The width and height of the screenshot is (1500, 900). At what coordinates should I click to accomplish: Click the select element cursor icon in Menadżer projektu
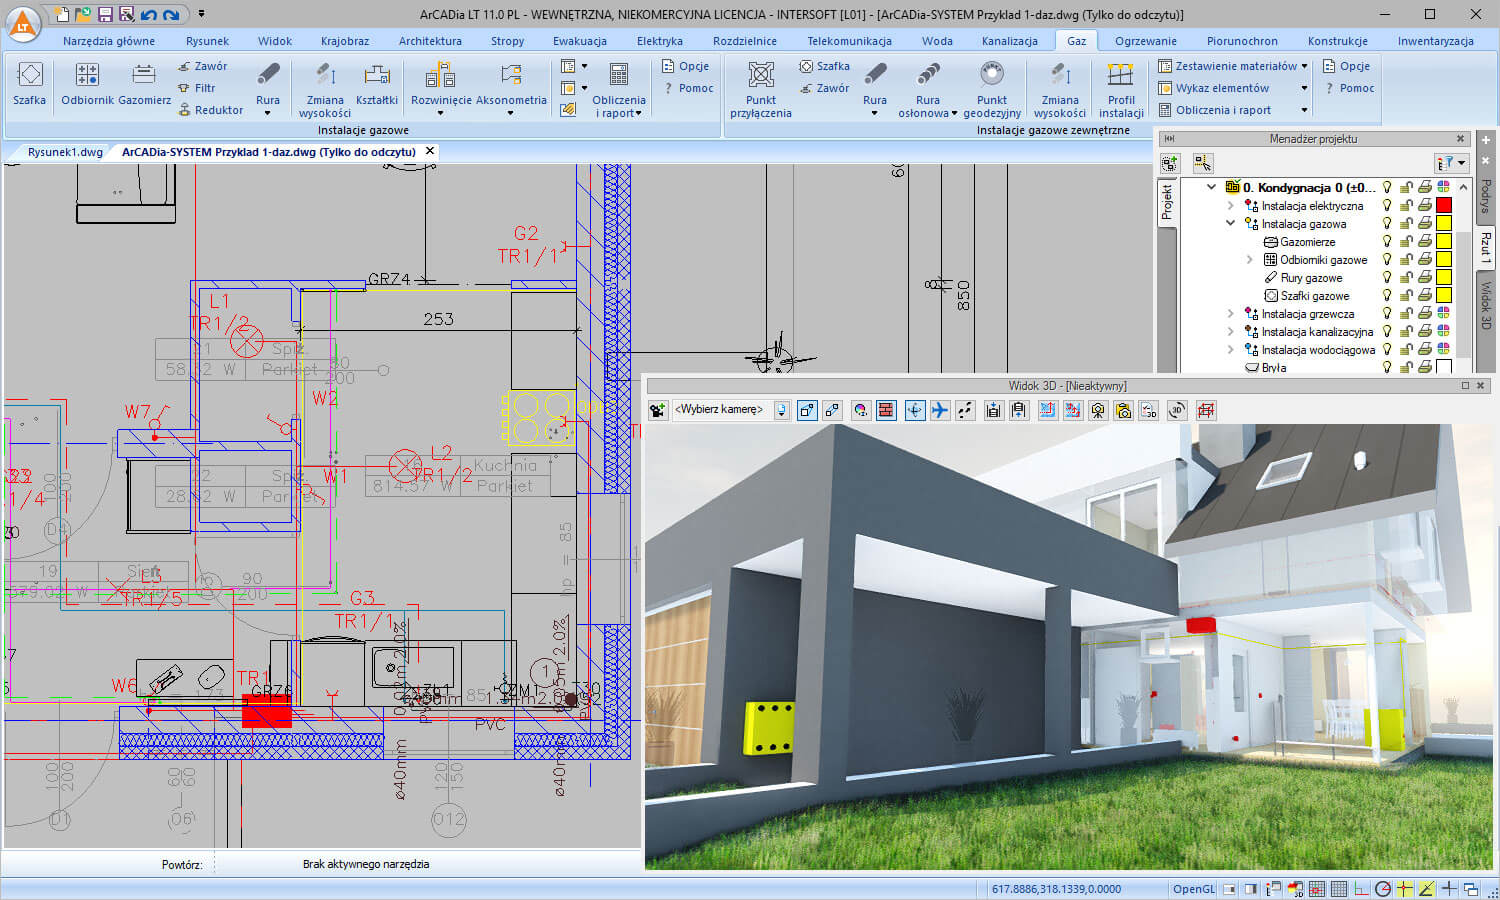(x=1203, y=162)
